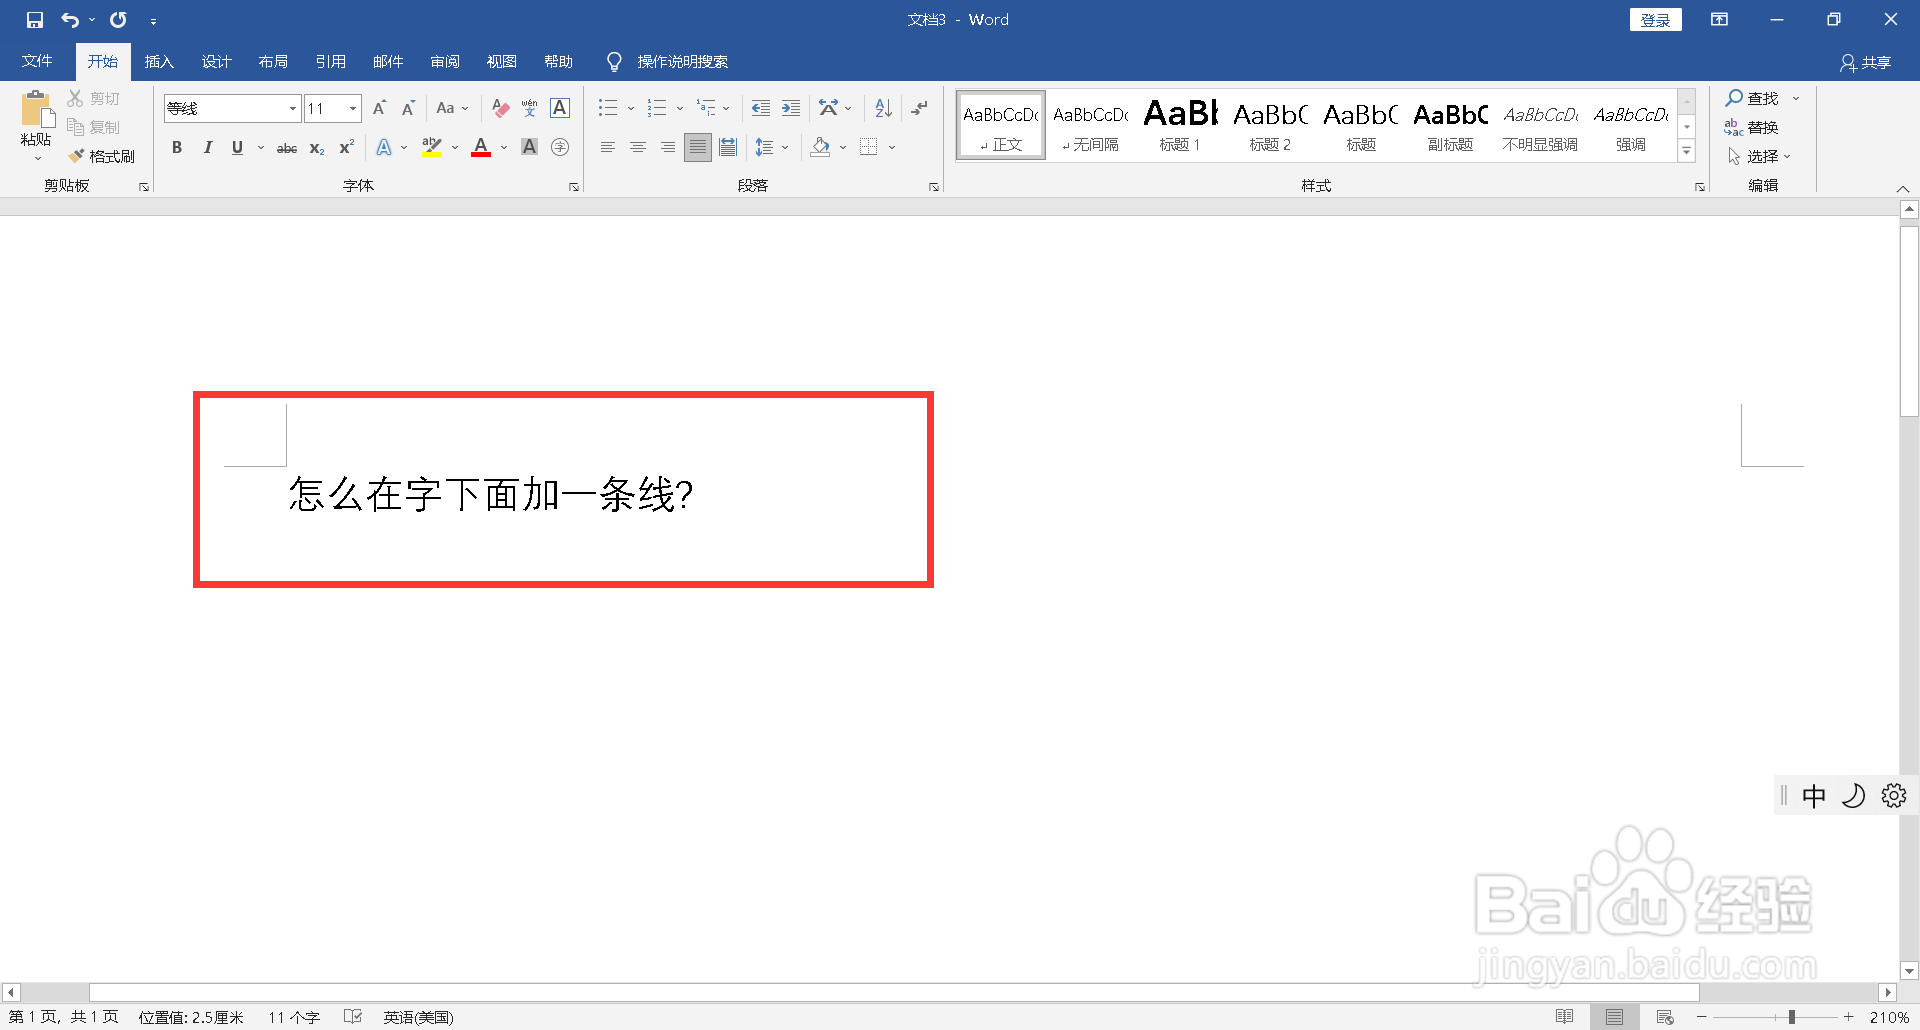Toggle italic formatting
Image resolution: width=1920 pixels, height=1030 pixels.
pyautogui.click(x=207, y=147)
